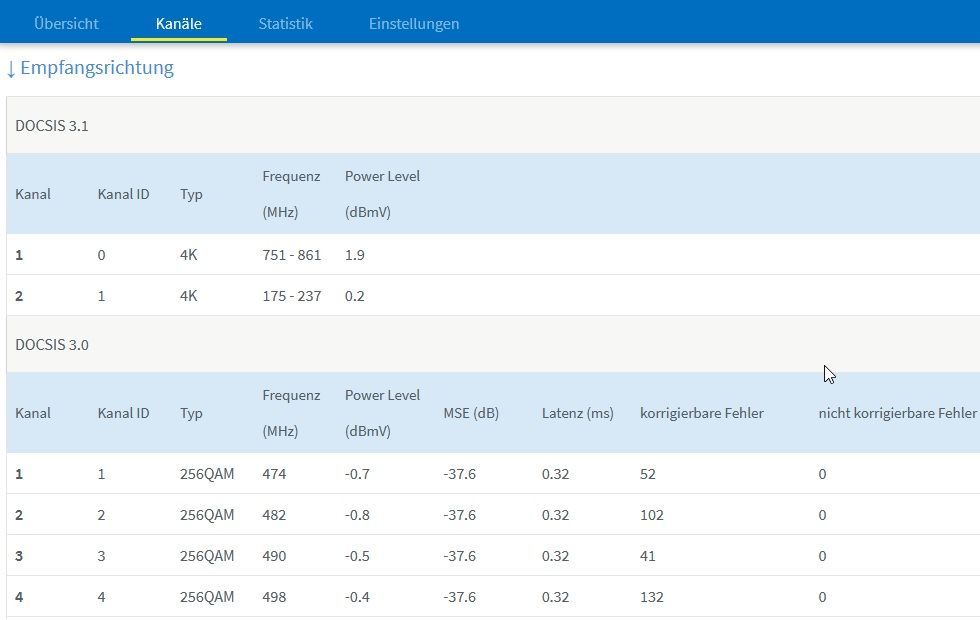
Task: Click the Frequenz column header in DOCSIS 3.1
Action: [291, 193]
